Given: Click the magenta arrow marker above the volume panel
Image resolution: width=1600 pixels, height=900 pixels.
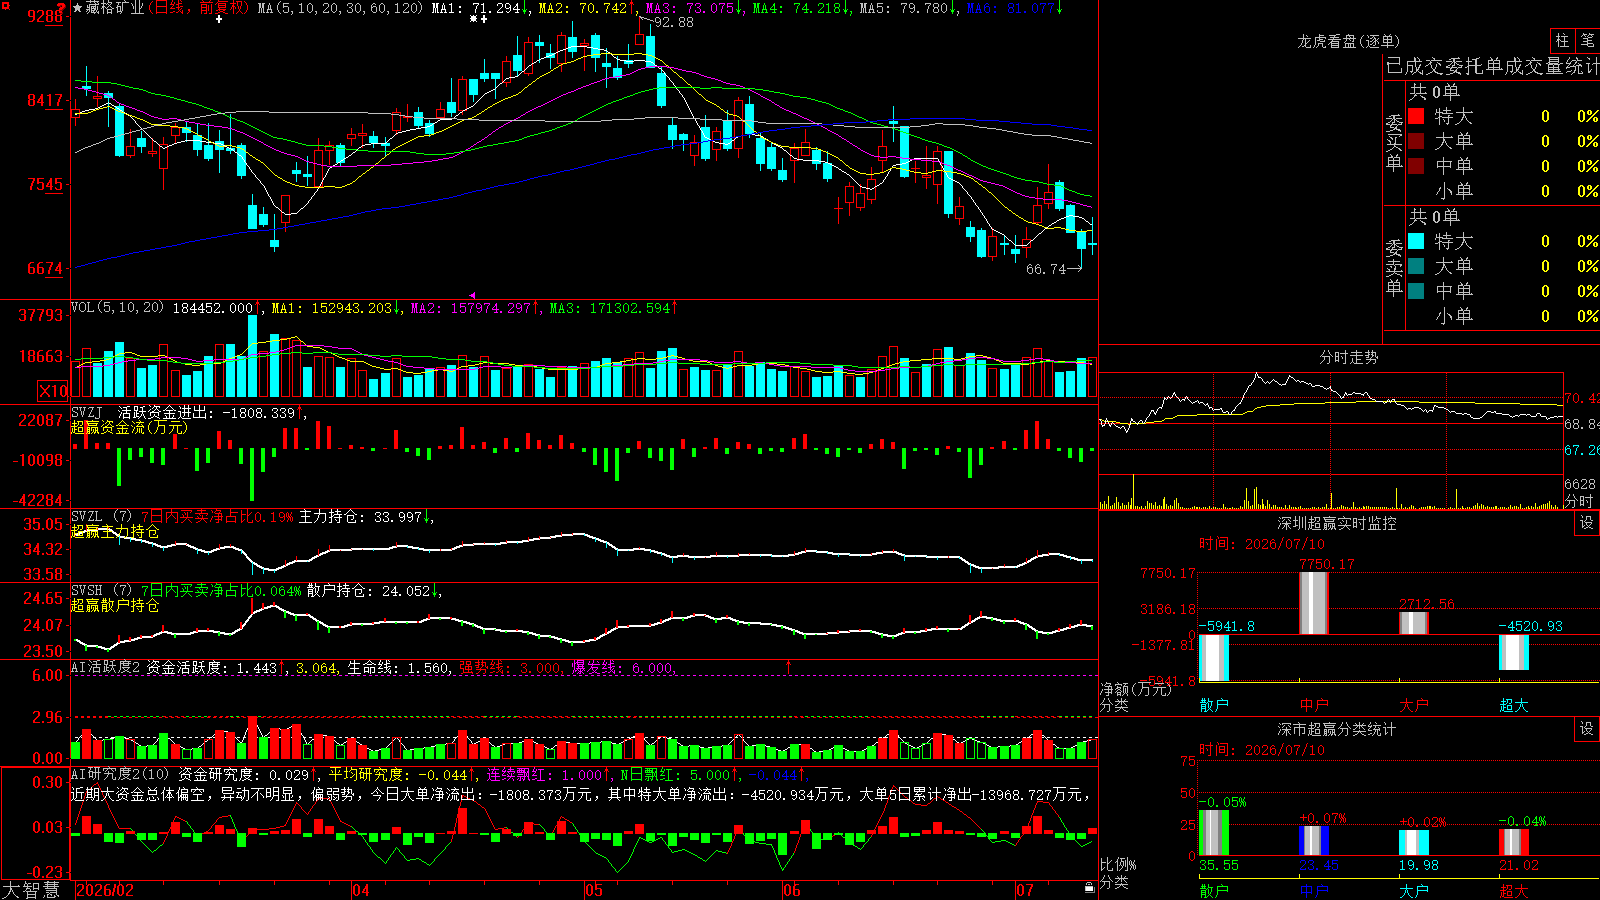Looking at the screenshot, I should [473, 295].
